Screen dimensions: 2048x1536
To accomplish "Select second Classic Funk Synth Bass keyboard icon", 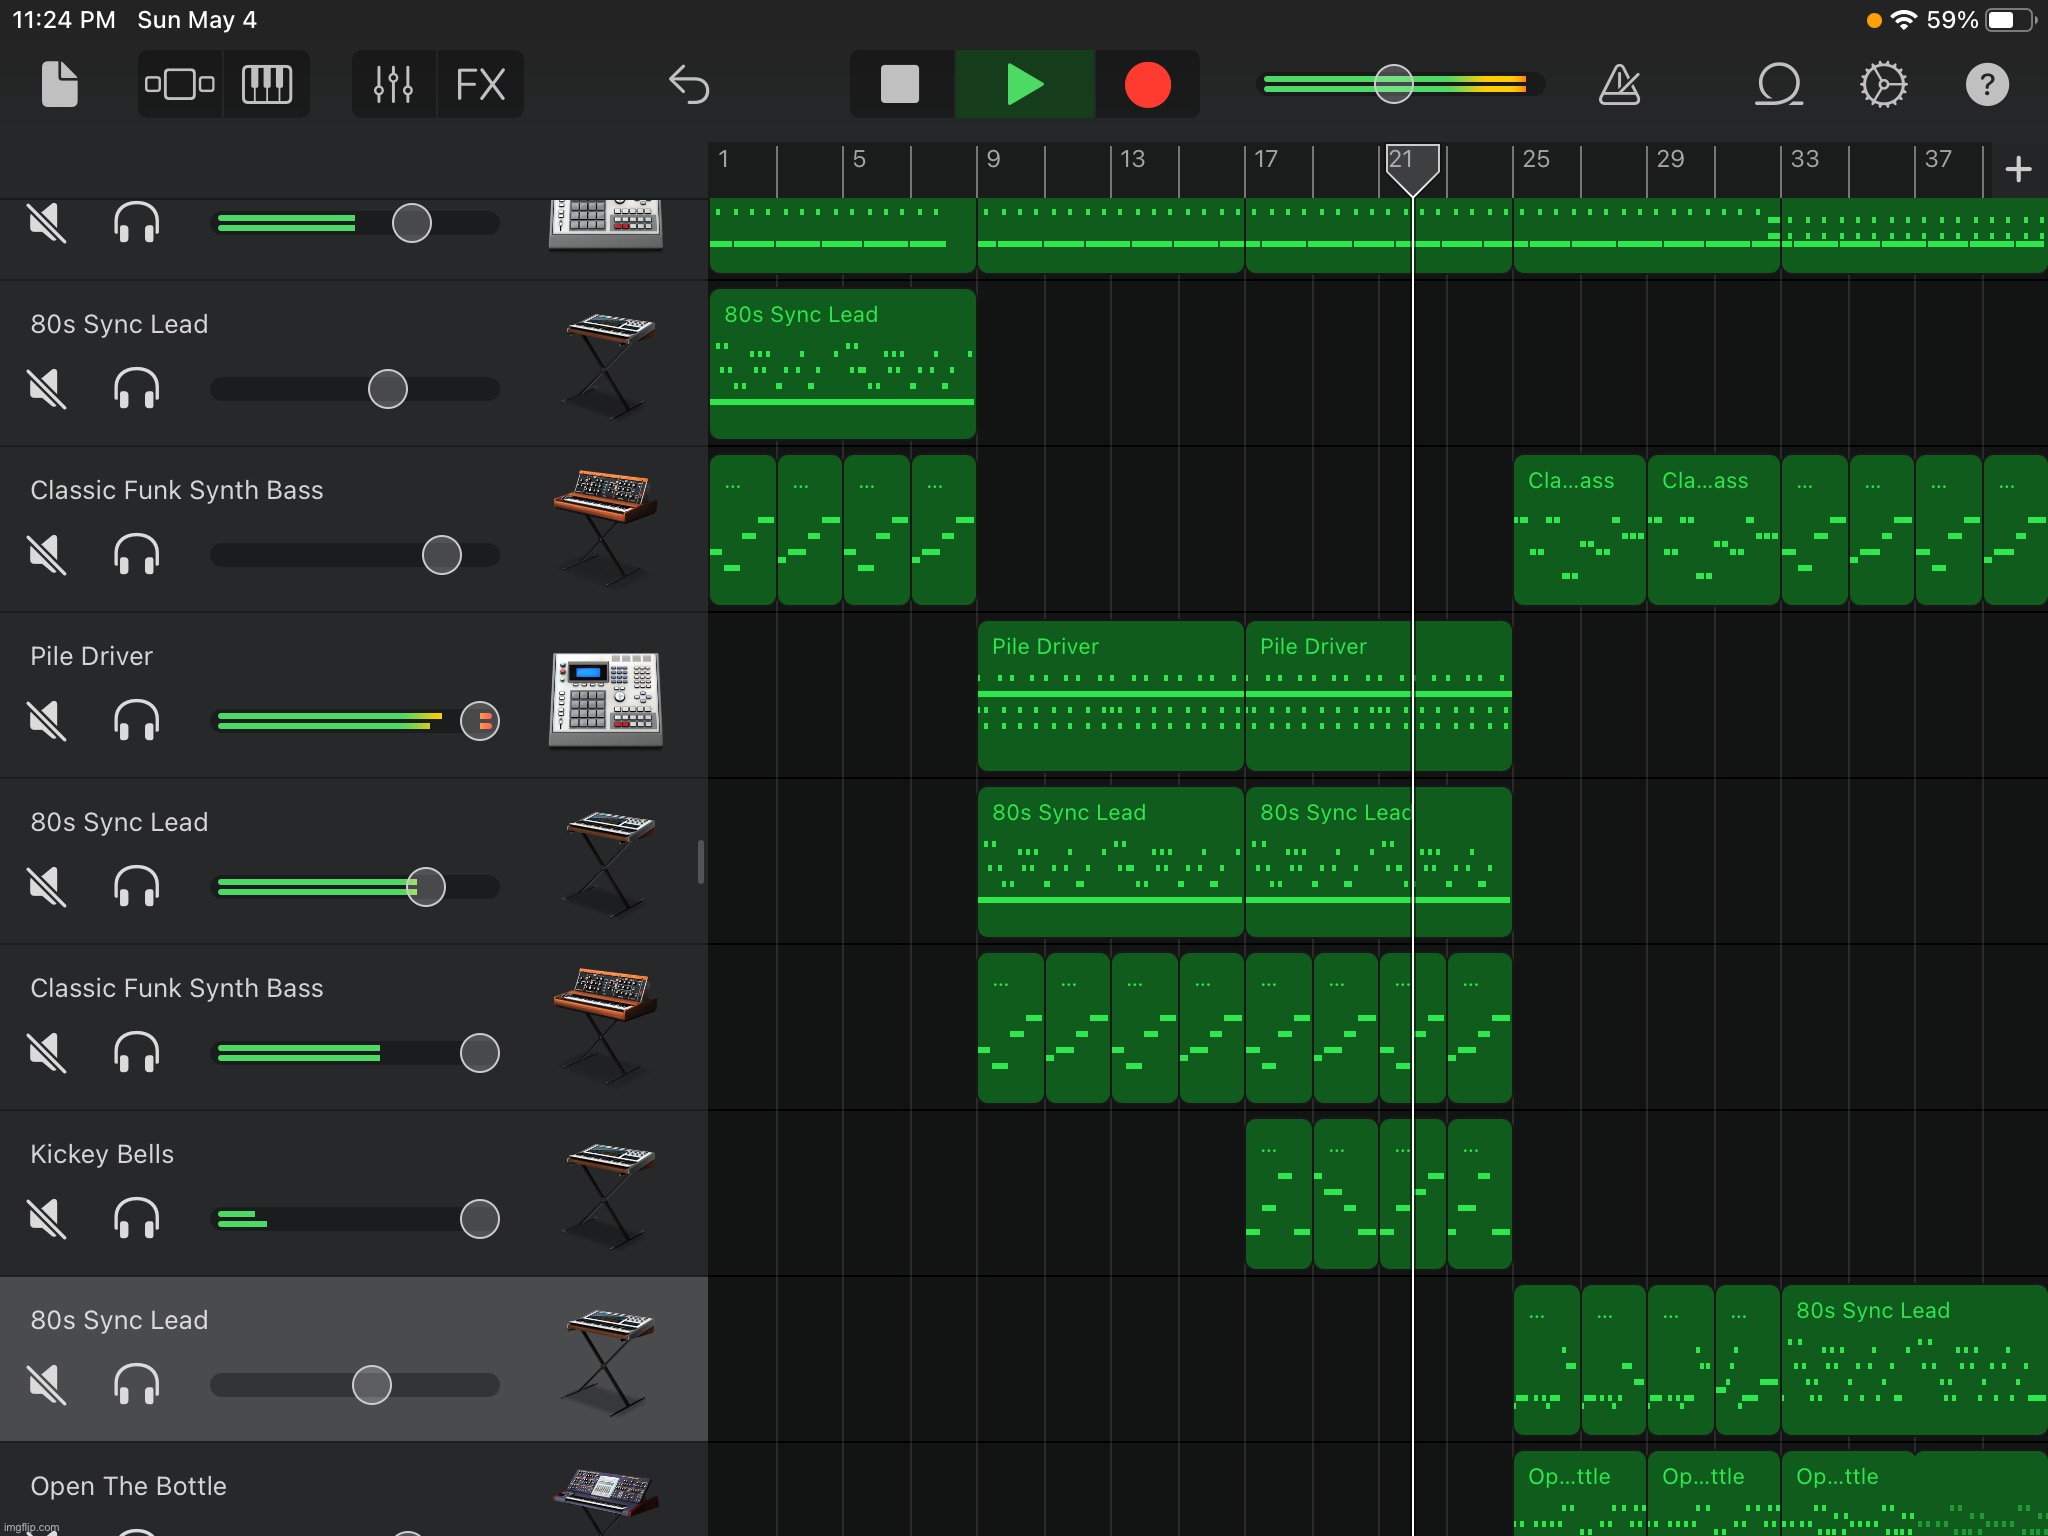I will 606,1026.
